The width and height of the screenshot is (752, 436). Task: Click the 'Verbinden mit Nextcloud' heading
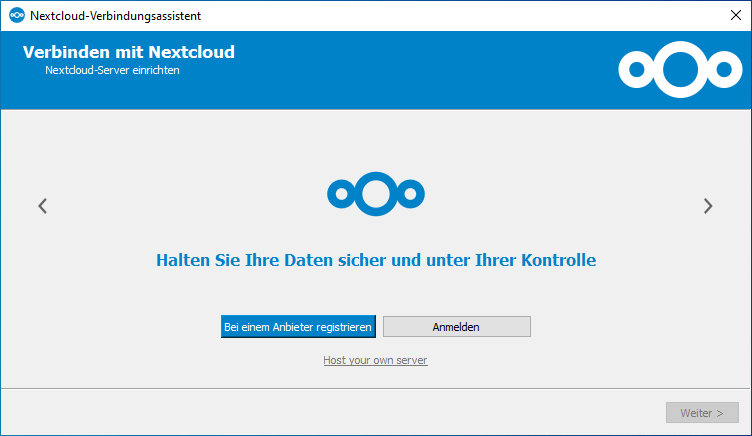coord(129,52)
